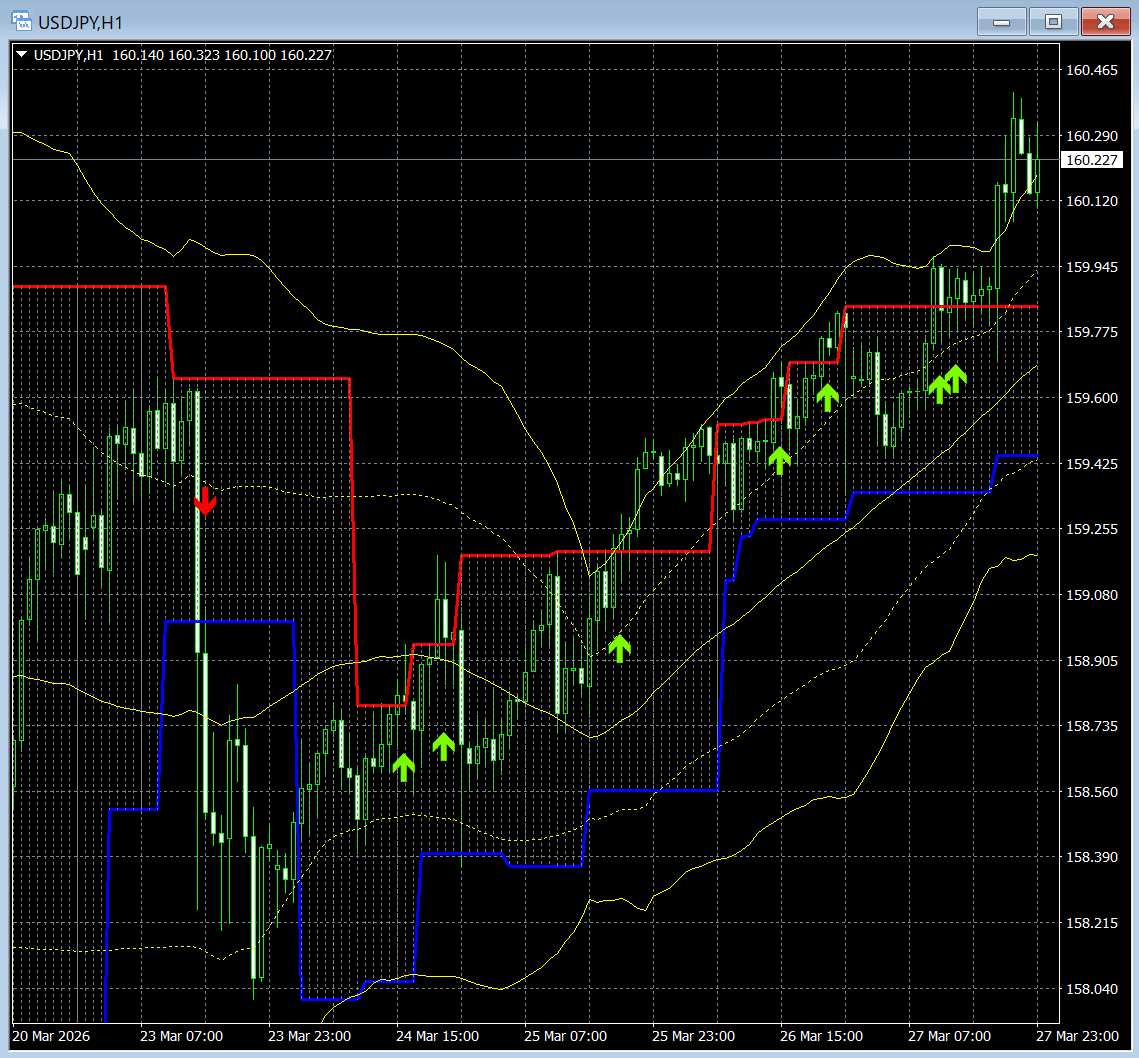Click the 158.390 price axis label
This screenshot has height=1058, width=1139.
1092,857
